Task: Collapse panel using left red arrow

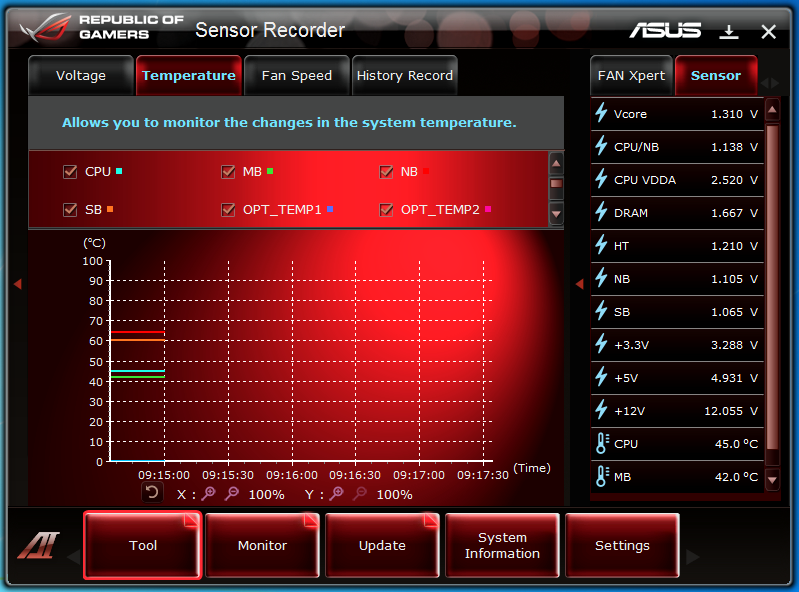Action: pyautogui.click(x=18, y=284)
